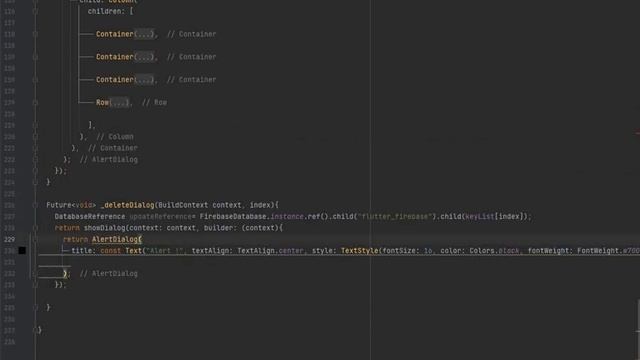This screenshot has width=640, height=360.
Task: Expand the third folded Container(...) placeholder
Action: 144,80
